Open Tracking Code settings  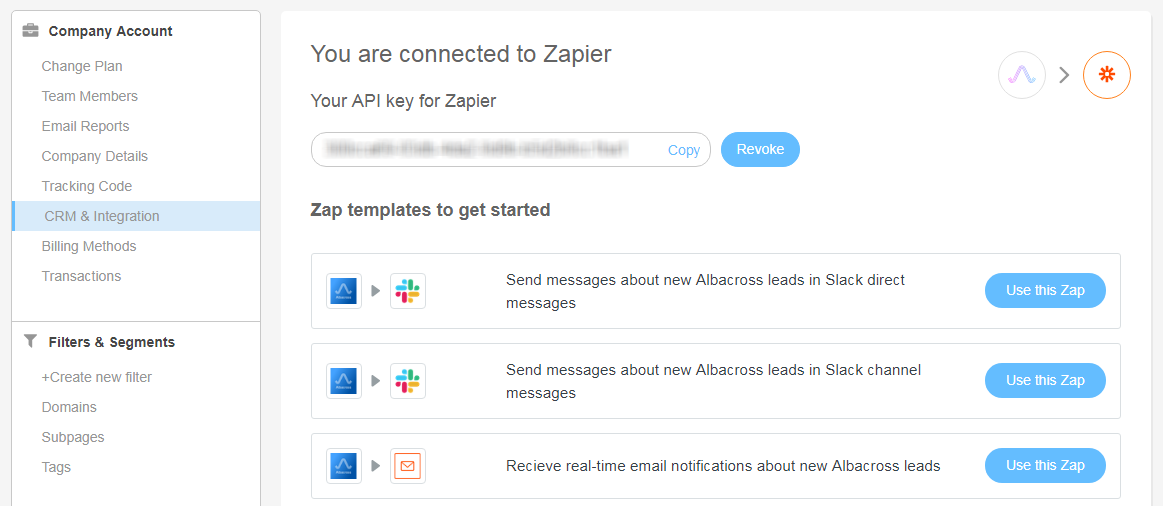87,186
